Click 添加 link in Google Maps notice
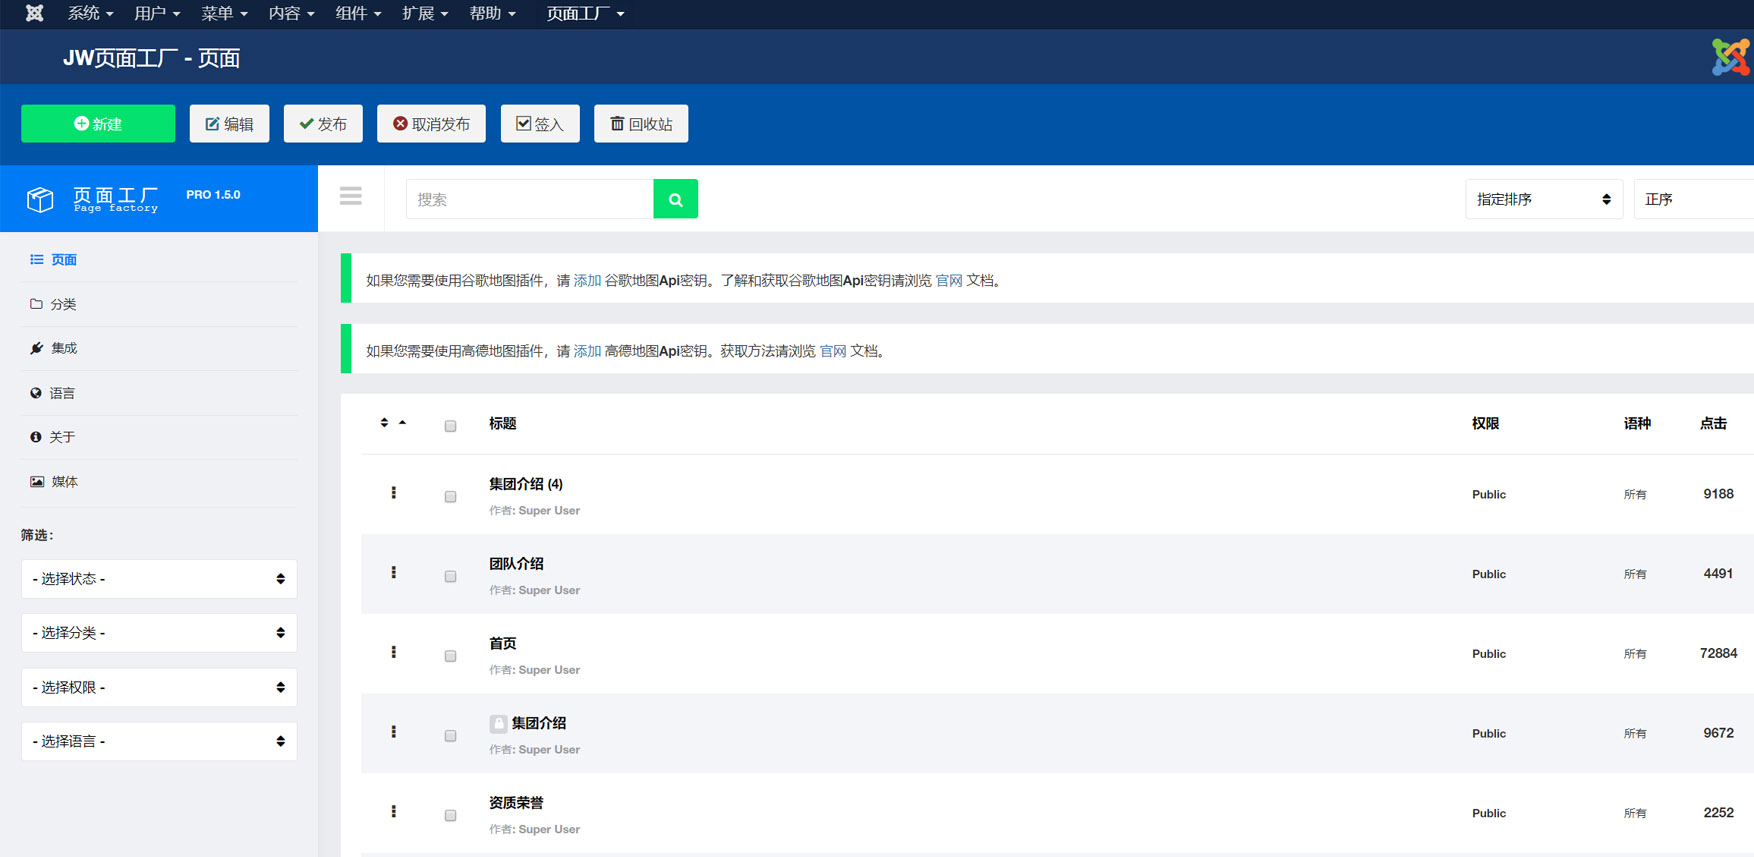Screen dimensions: 1754x857 (587, 281)
